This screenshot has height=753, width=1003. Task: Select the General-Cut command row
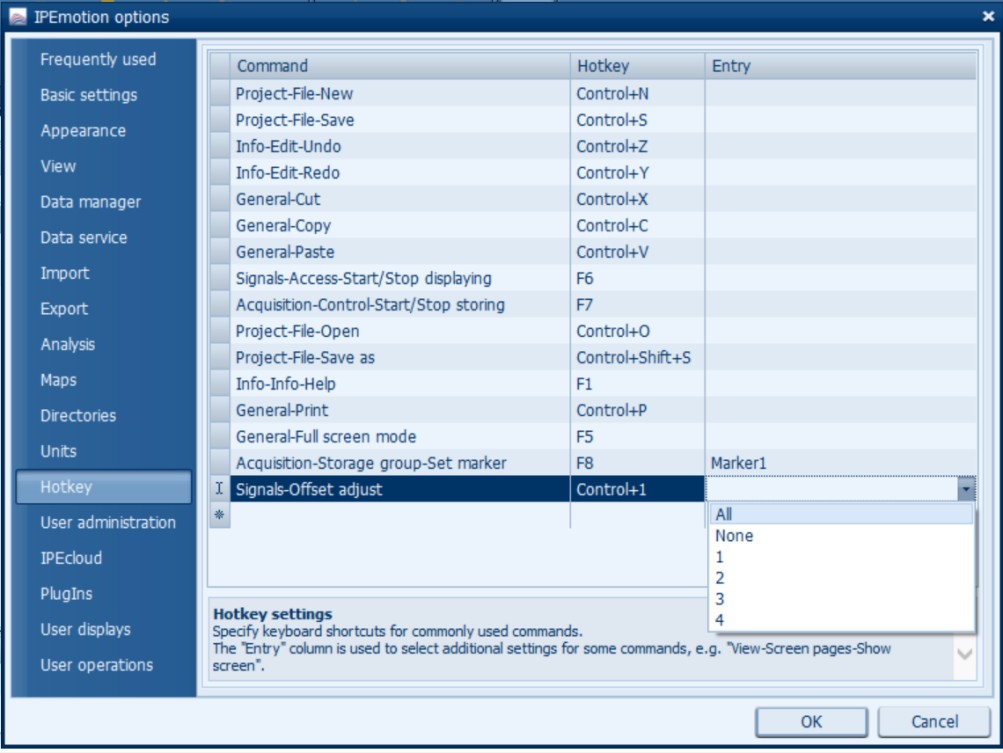(400, 199)
